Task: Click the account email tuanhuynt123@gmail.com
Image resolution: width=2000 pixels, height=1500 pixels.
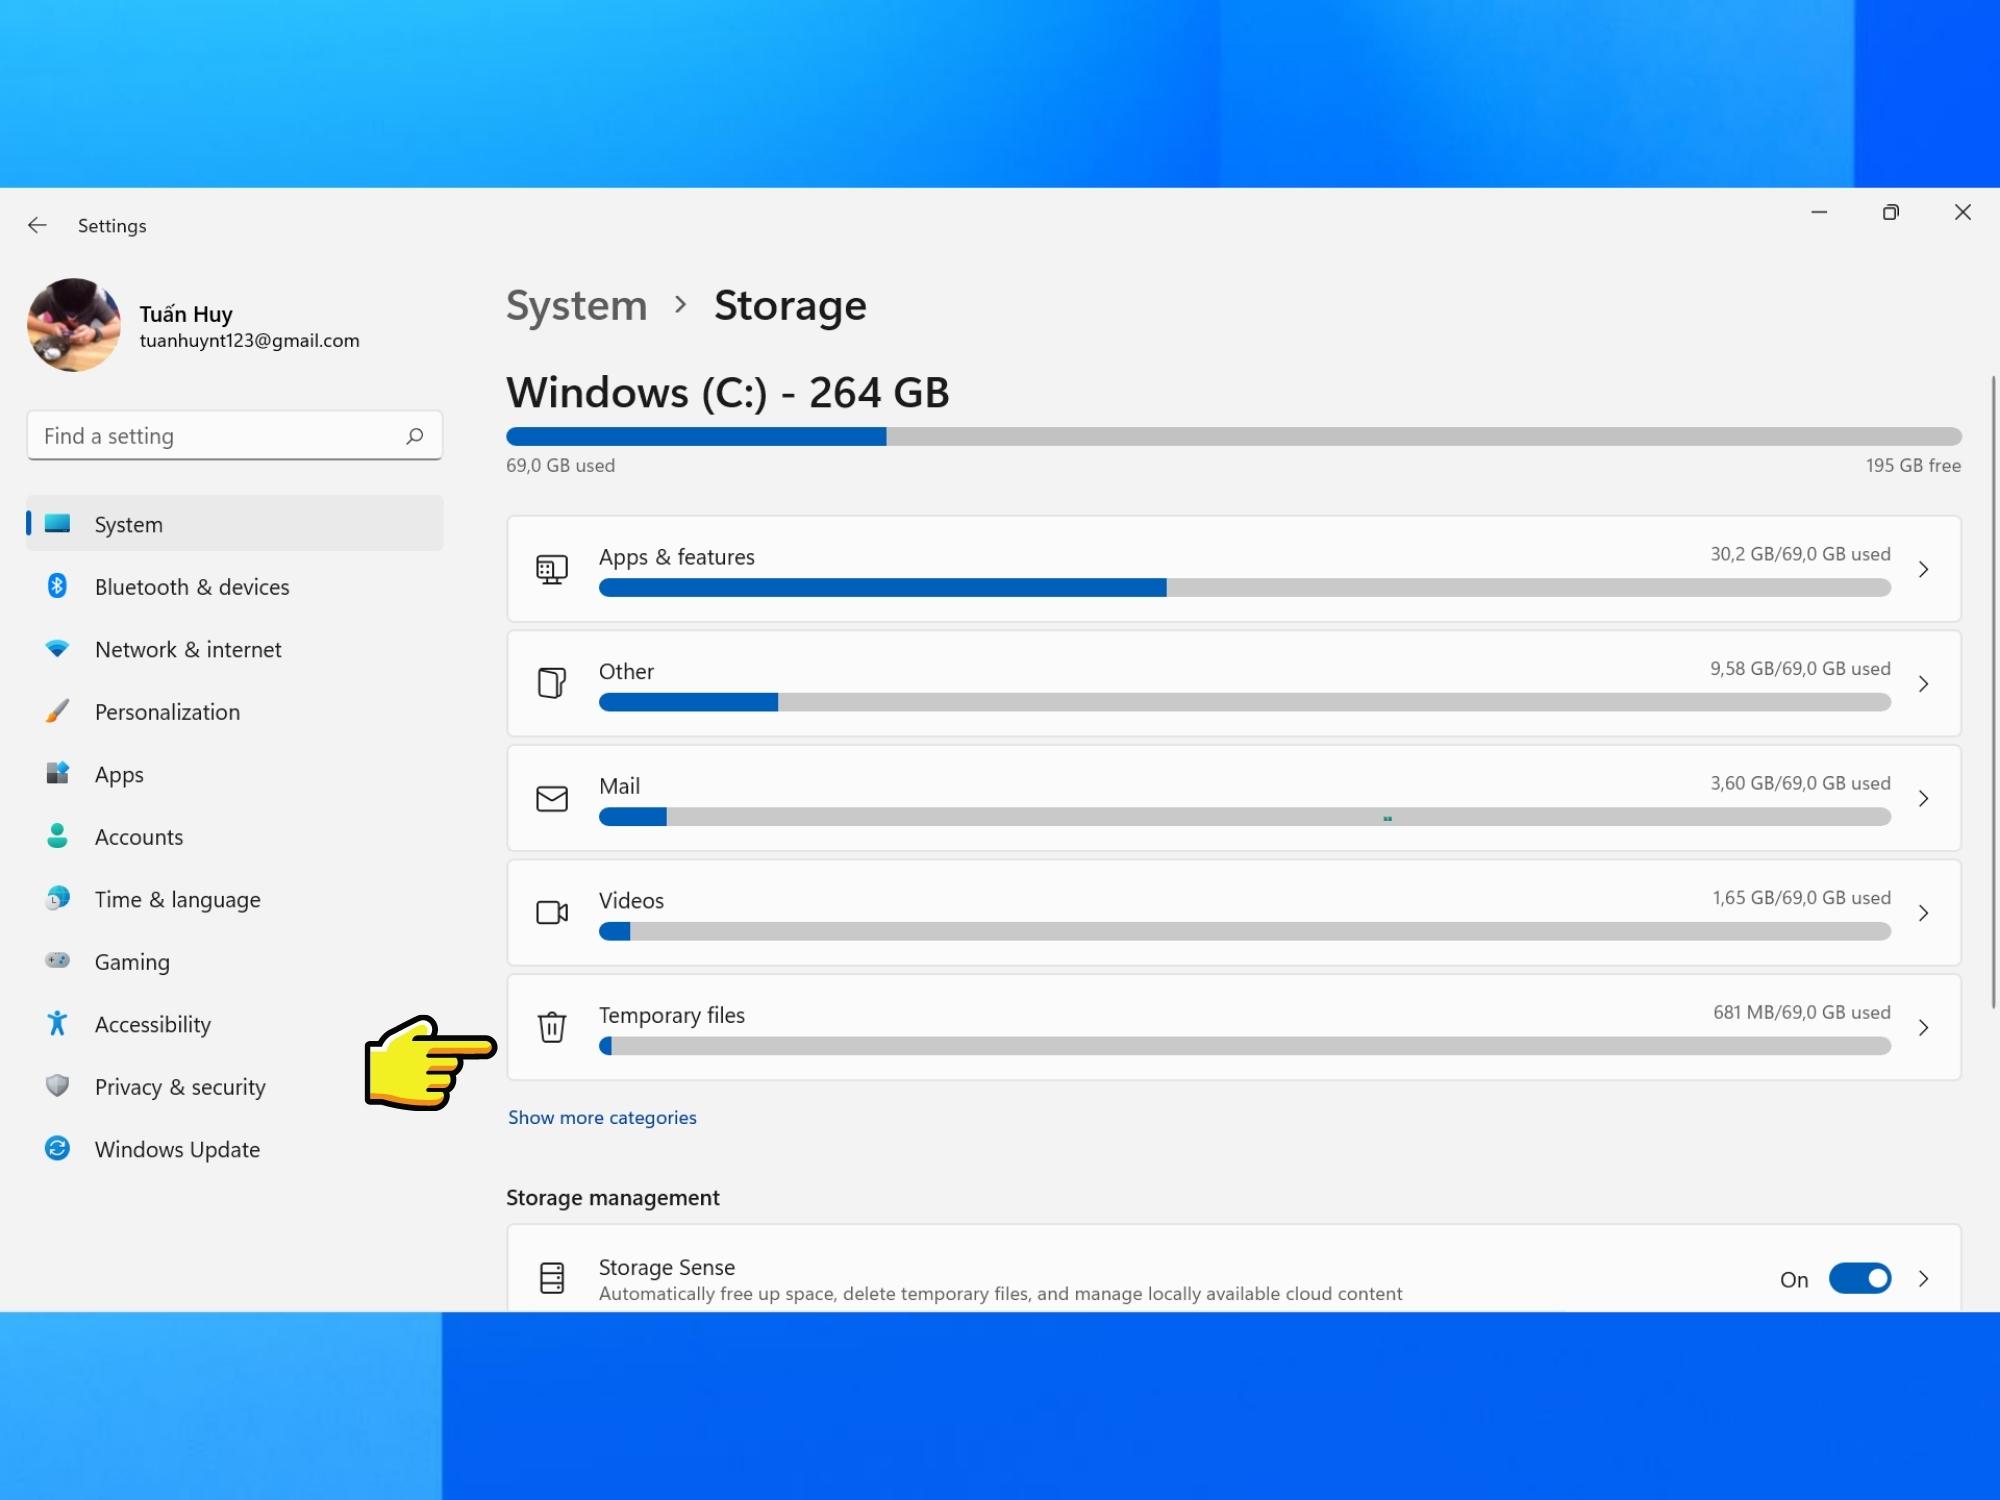Action: (250, 341)
